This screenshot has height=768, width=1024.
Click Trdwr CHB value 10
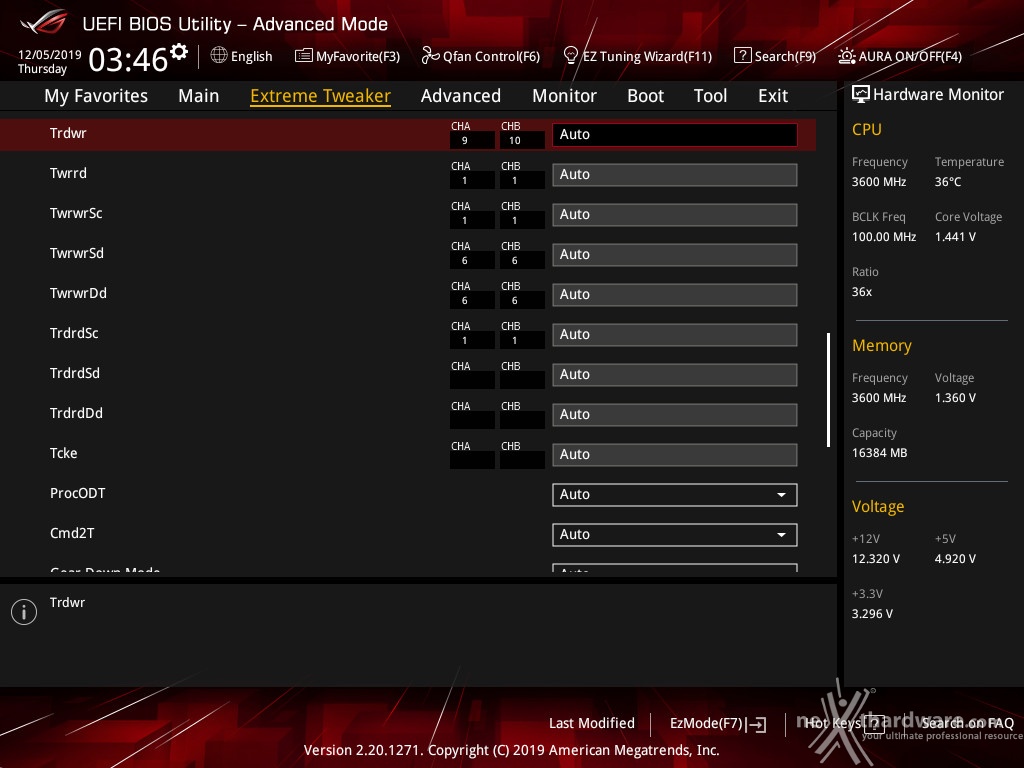(522, 140)
